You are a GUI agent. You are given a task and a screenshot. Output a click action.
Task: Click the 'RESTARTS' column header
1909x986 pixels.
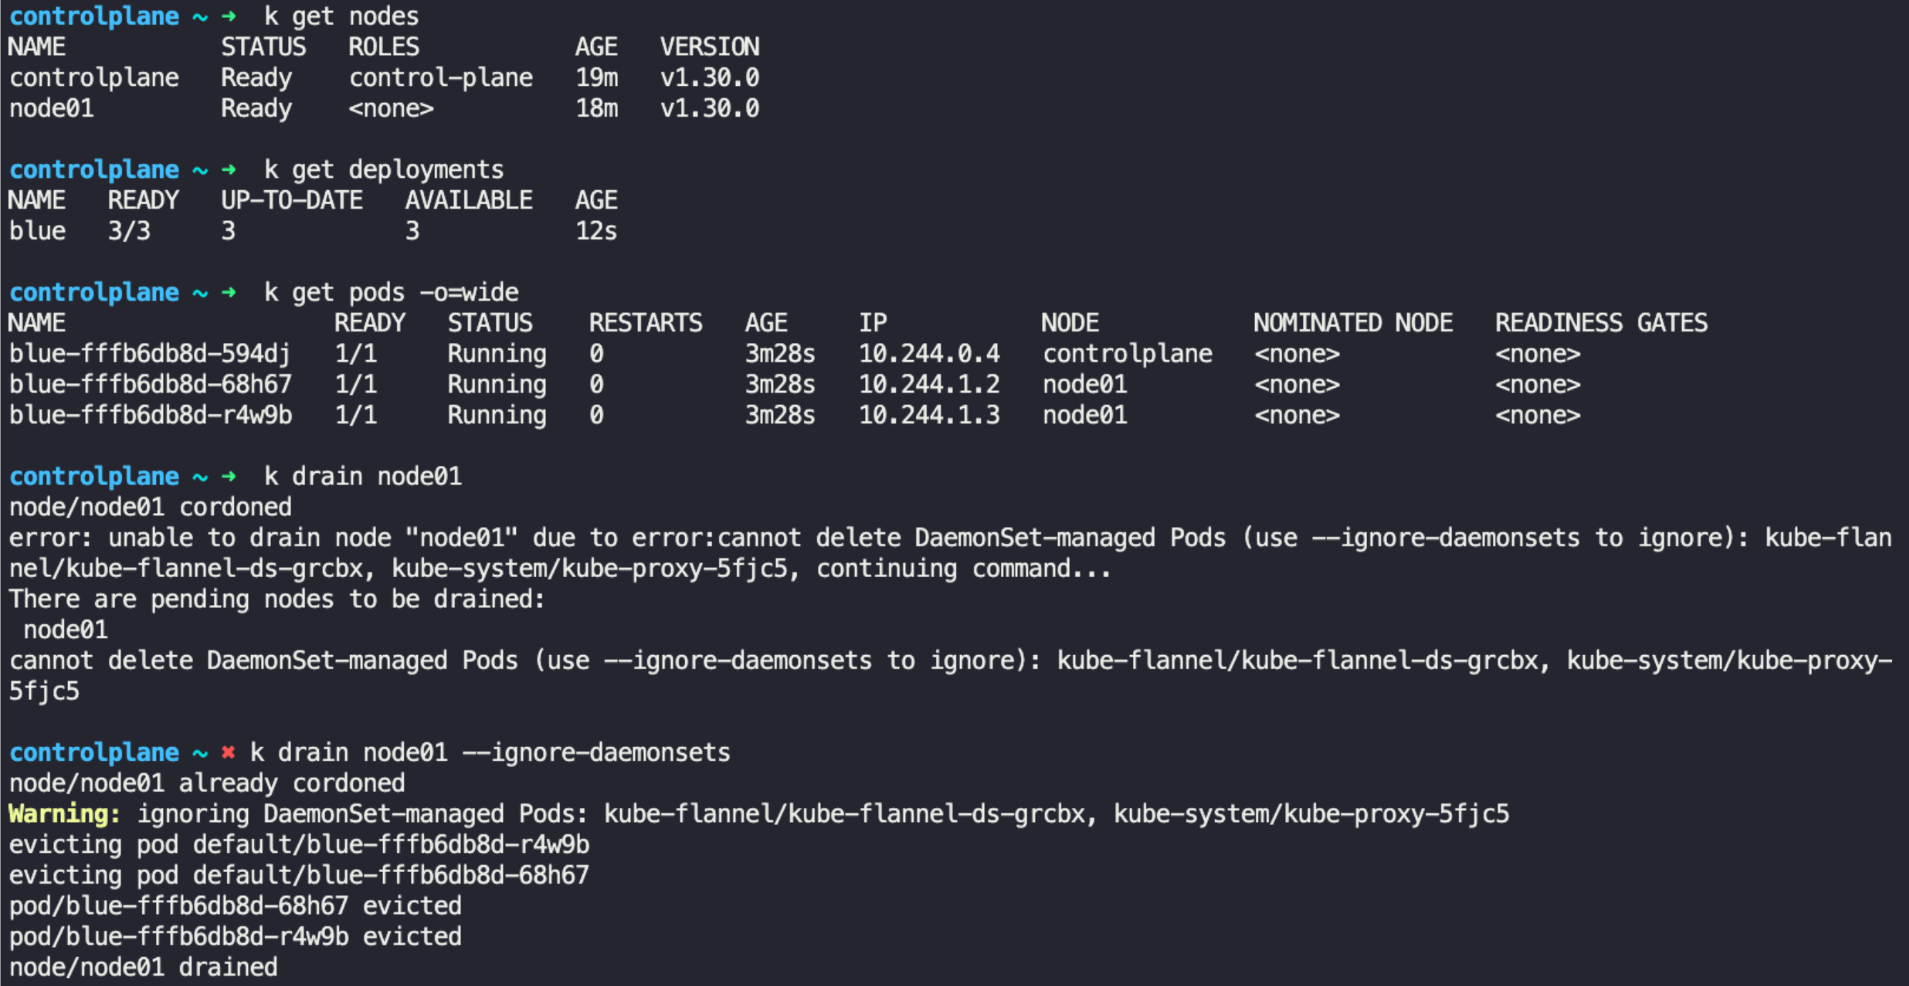point(645,323)
